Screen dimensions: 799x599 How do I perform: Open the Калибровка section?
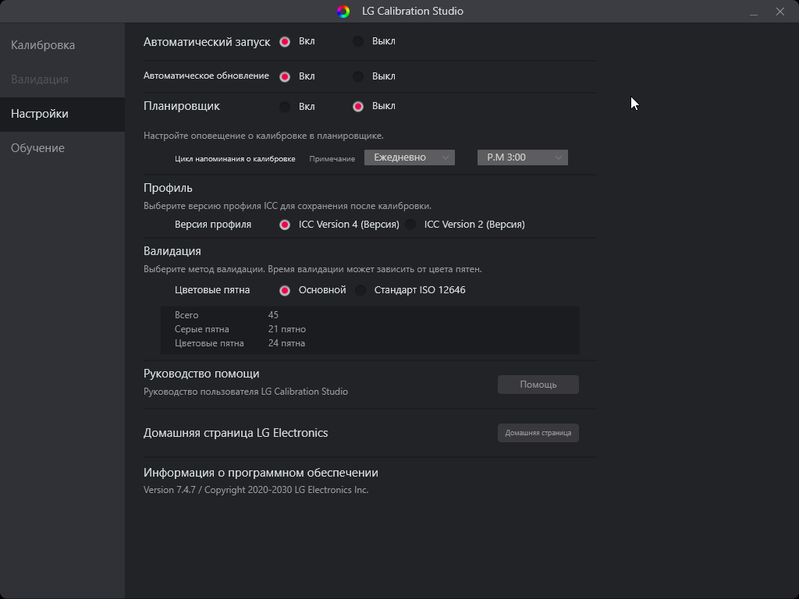tap(43, 45)
